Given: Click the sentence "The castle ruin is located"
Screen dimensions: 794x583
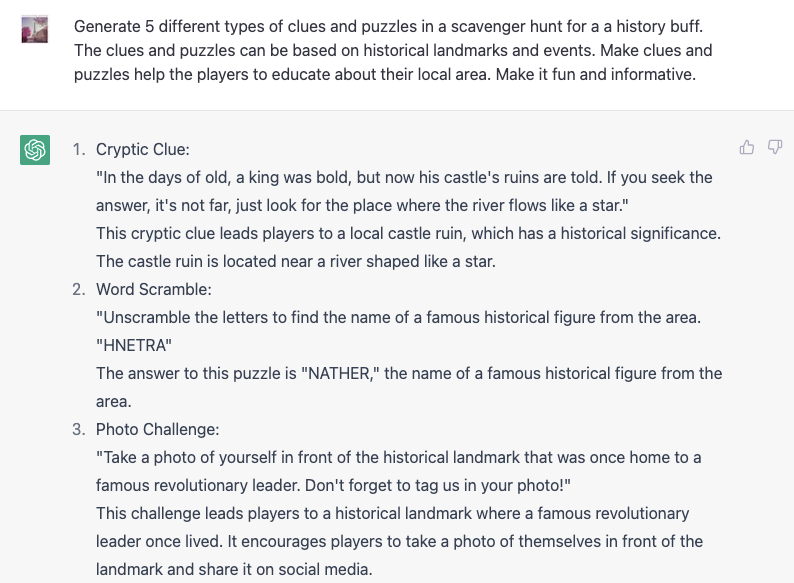Looking at the screenshot, I should point(296,261).
